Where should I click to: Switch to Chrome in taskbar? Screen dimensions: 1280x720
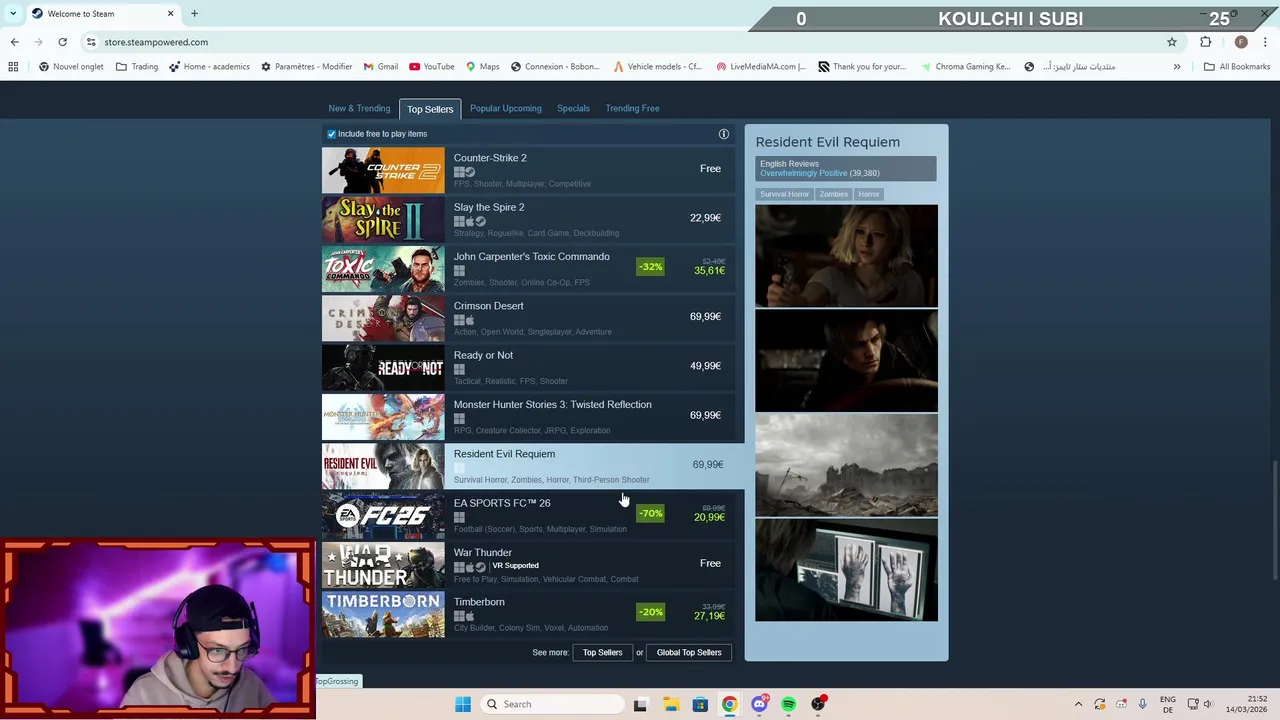[x=729, y=704]
